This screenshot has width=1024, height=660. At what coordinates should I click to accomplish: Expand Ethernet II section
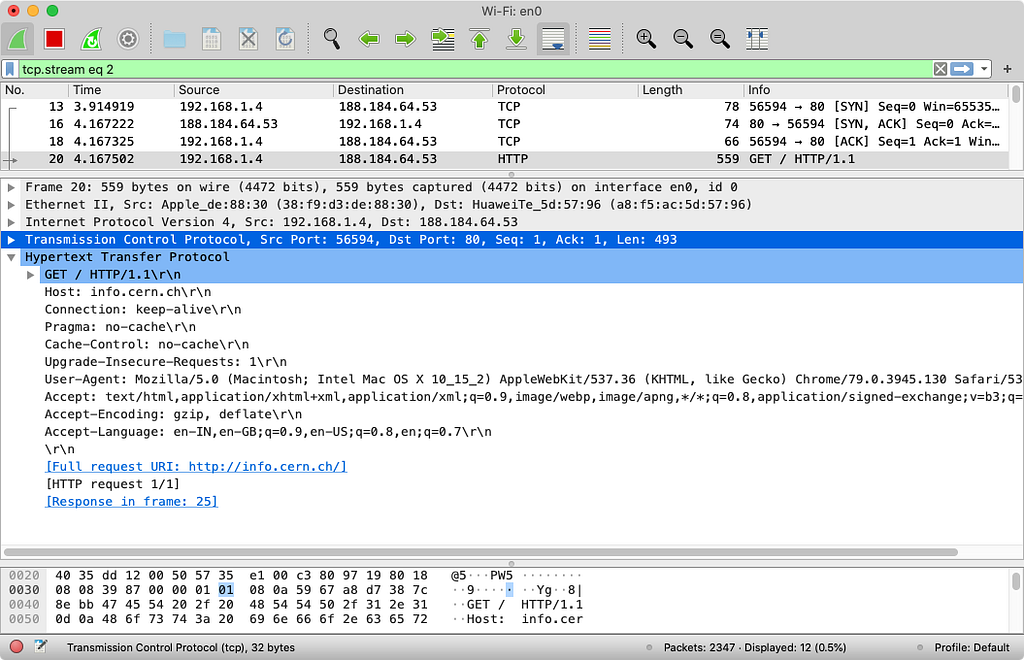11,205
